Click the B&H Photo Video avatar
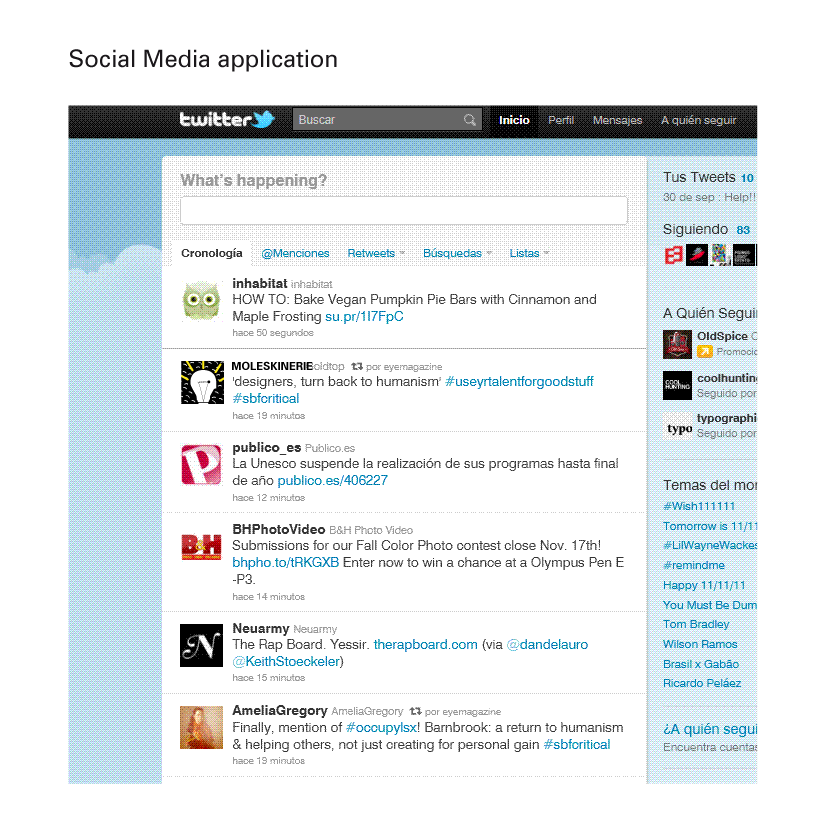Screen dimensions: 818x818 coord(201,546)
